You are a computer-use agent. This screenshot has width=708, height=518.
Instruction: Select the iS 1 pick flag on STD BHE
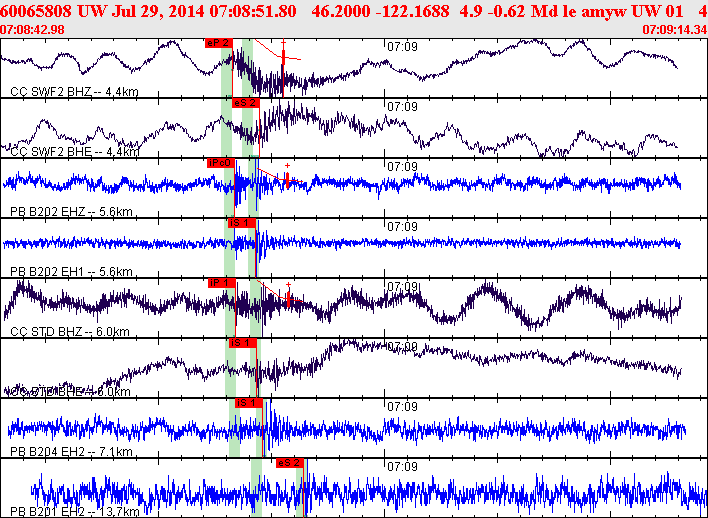243,343
